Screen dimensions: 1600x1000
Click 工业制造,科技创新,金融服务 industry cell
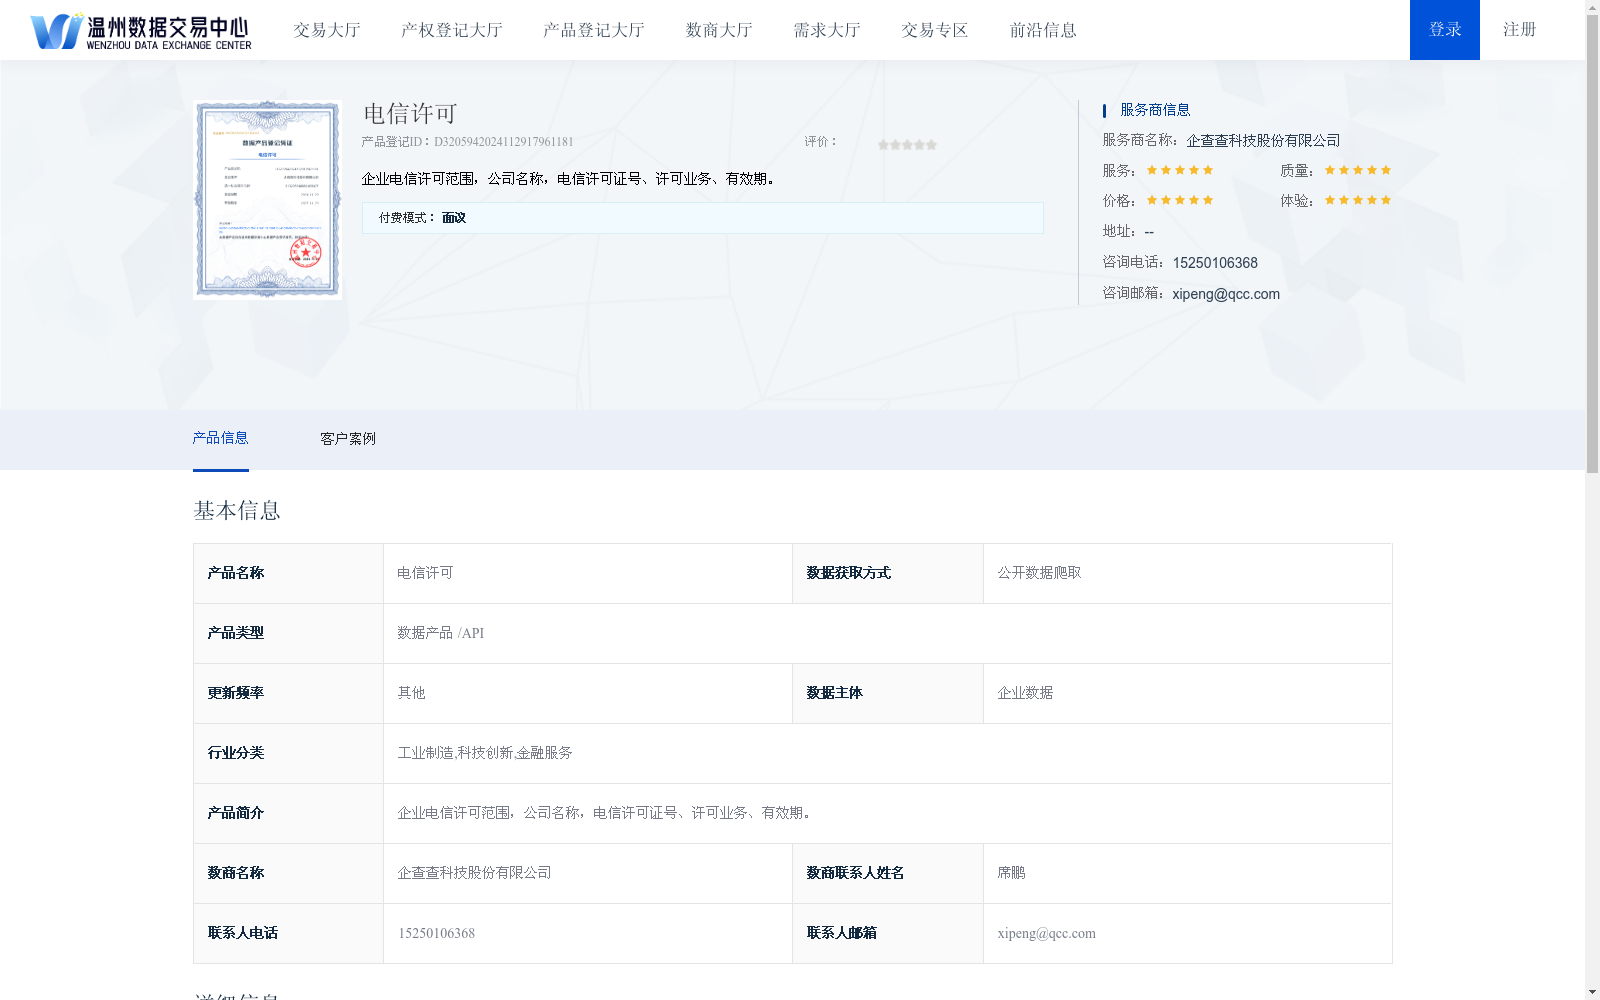tap(888, 753)
